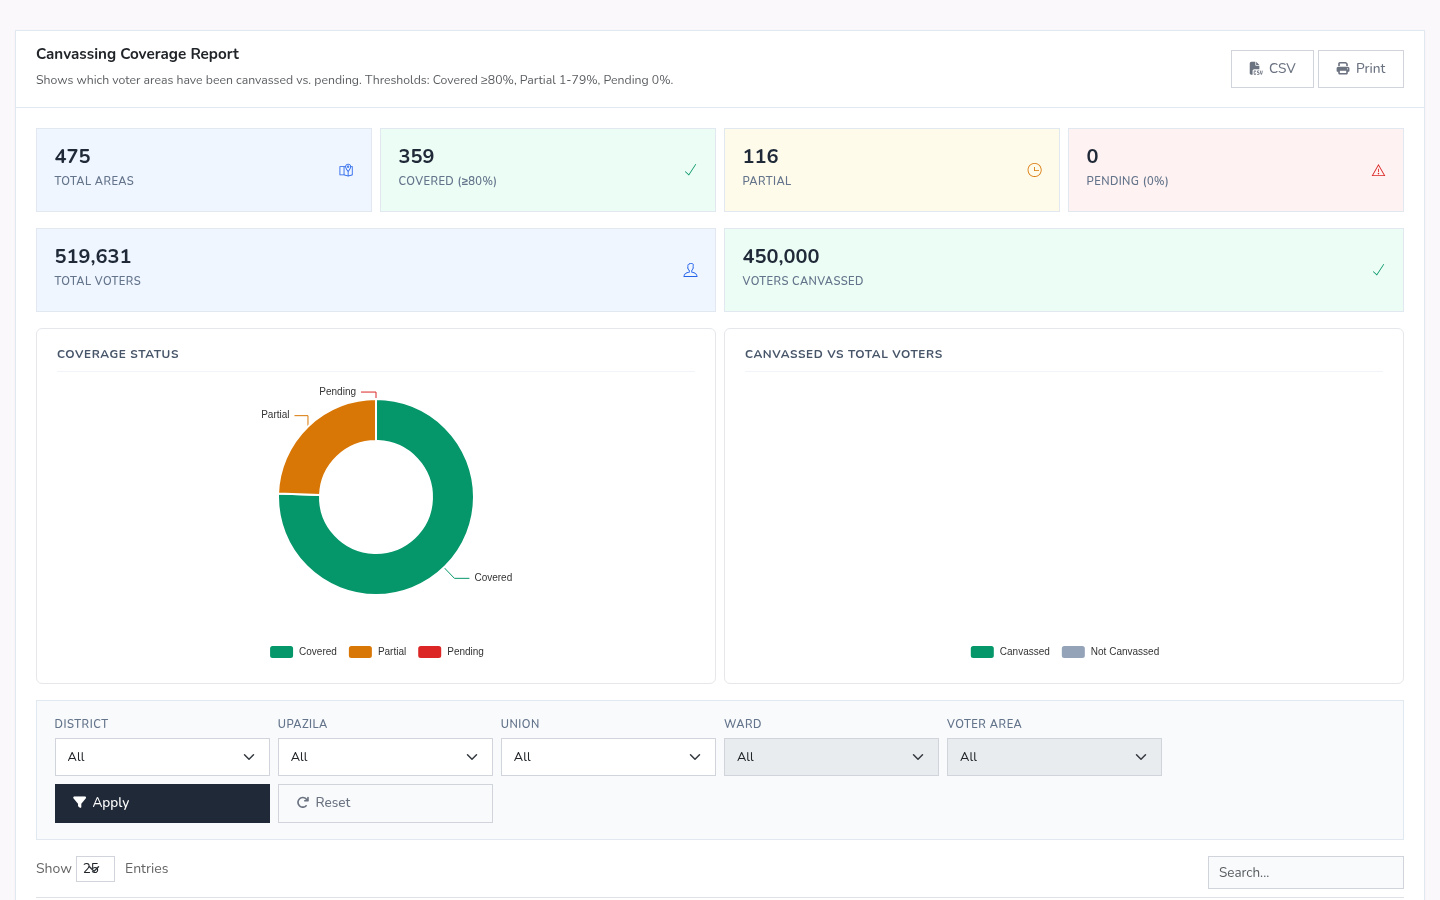
Task: Toggle Partial series in donut chart legend
Action: pos(377,651)
